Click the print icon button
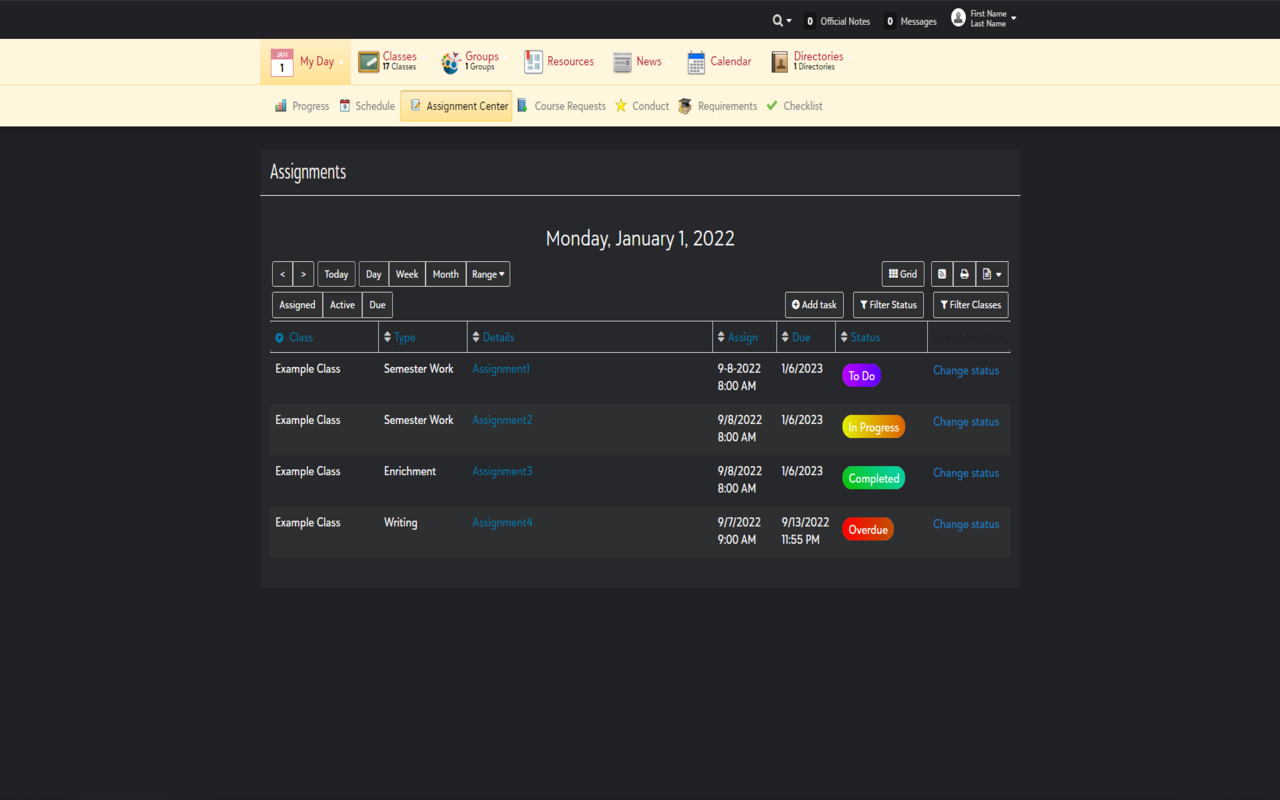 [964, 274]
